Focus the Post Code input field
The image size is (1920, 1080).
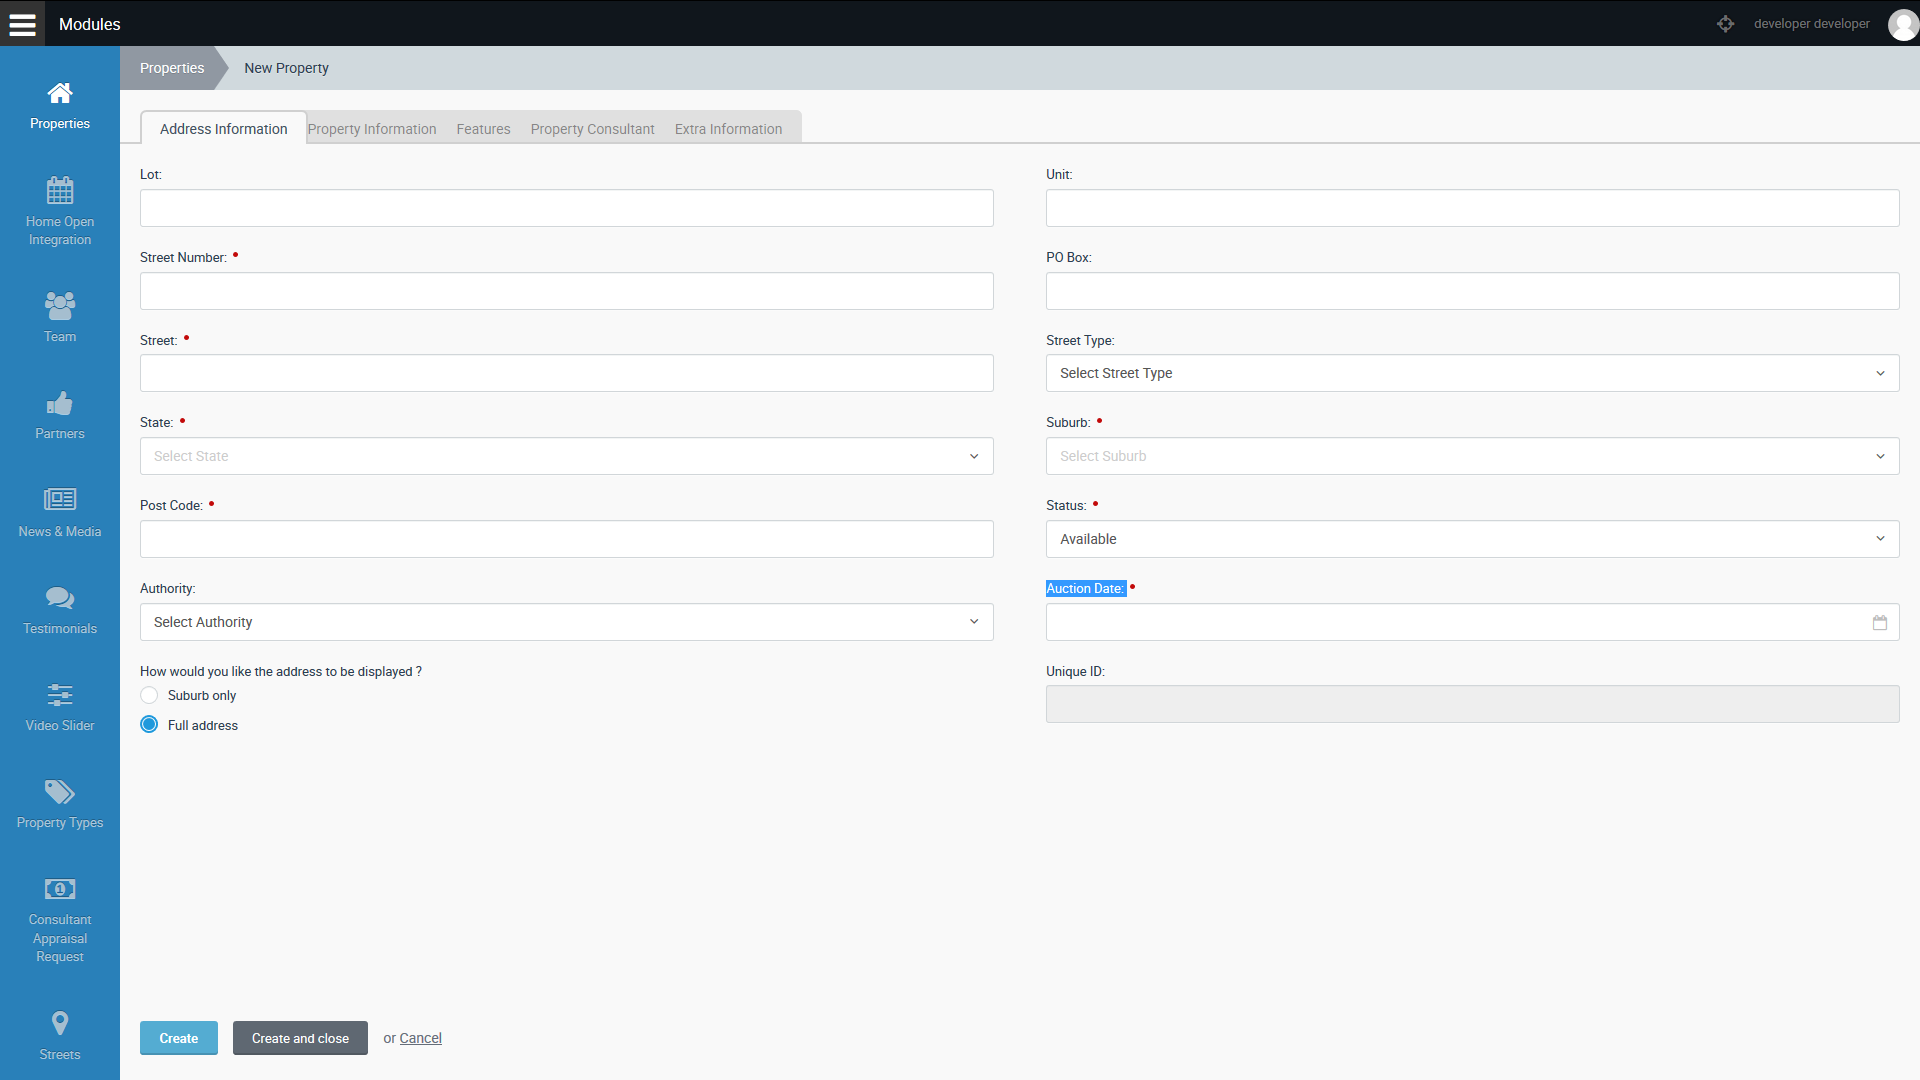point(566,539)
